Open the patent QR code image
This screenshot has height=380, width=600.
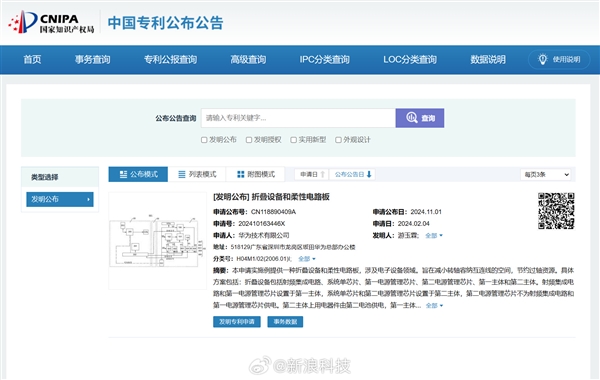(556, 211)
